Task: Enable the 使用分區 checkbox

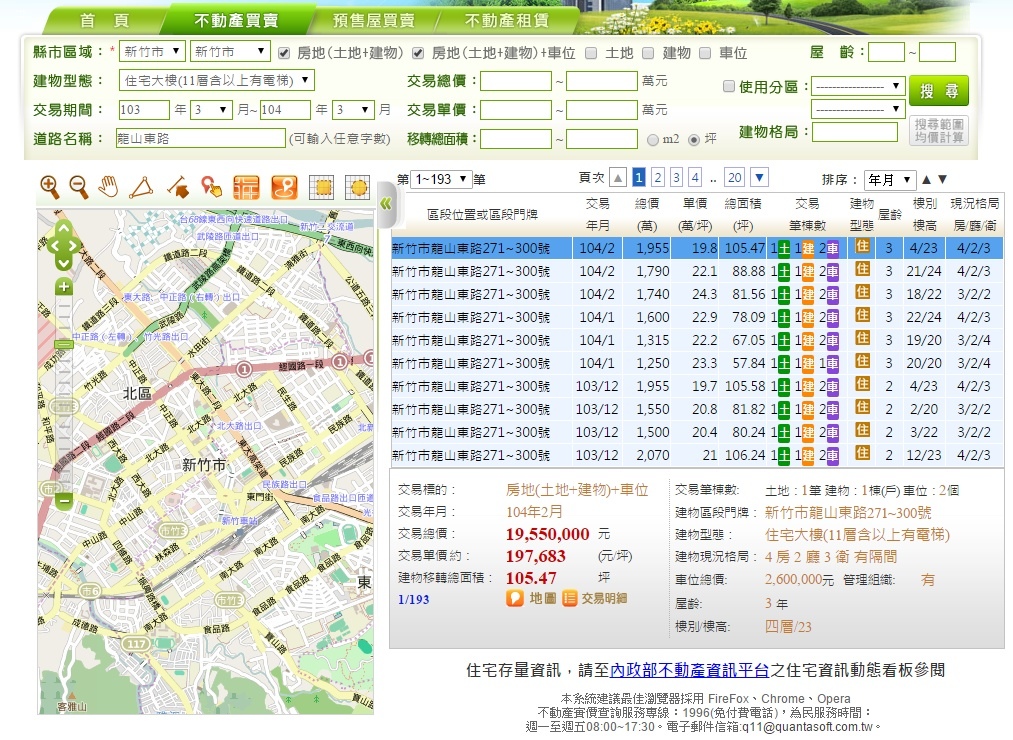Action: click(x=728, y=87)
